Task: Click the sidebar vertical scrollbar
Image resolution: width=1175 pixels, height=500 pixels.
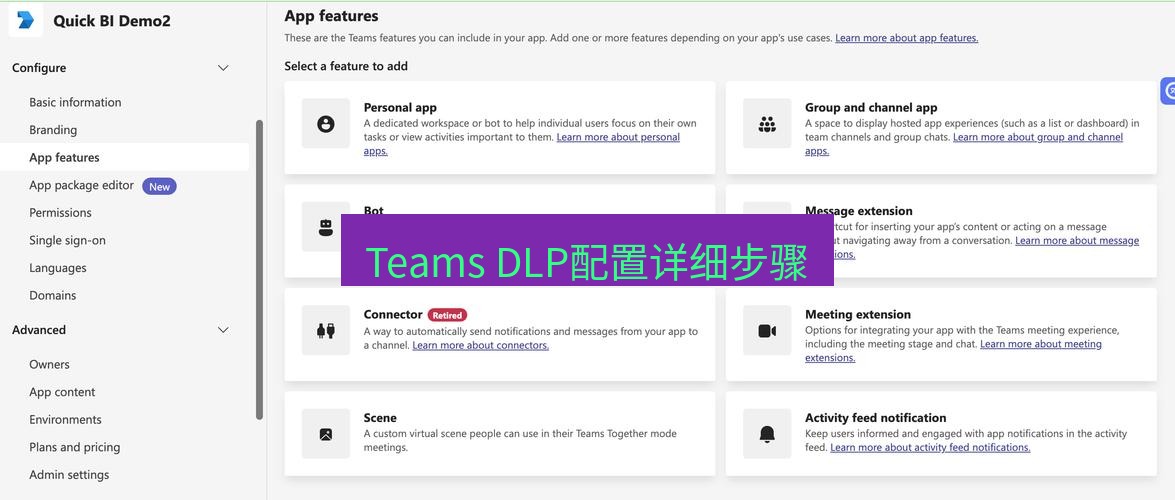Action: click(259, 270)
